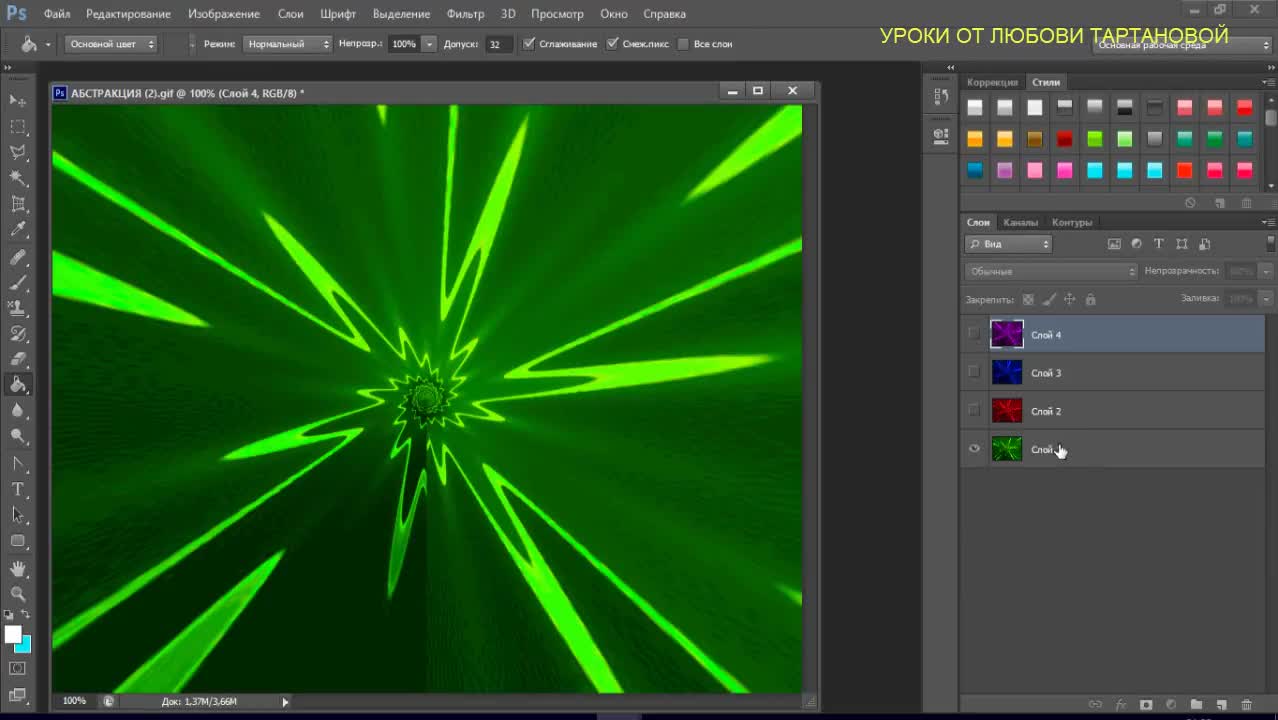The width and height of the screenshot is (1278, 720).
Task: Select the Brush tool
Action: coord(18,282)
